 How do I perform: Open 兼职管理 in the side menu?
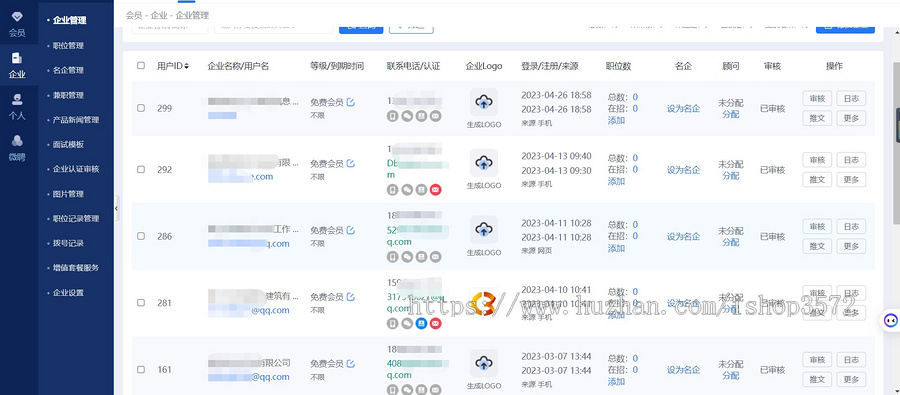point(68,95)
